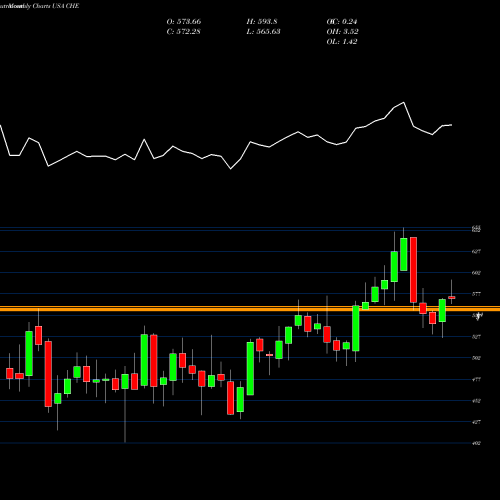
Task: Click the 502 price axis label
Action: pos(476,358)
